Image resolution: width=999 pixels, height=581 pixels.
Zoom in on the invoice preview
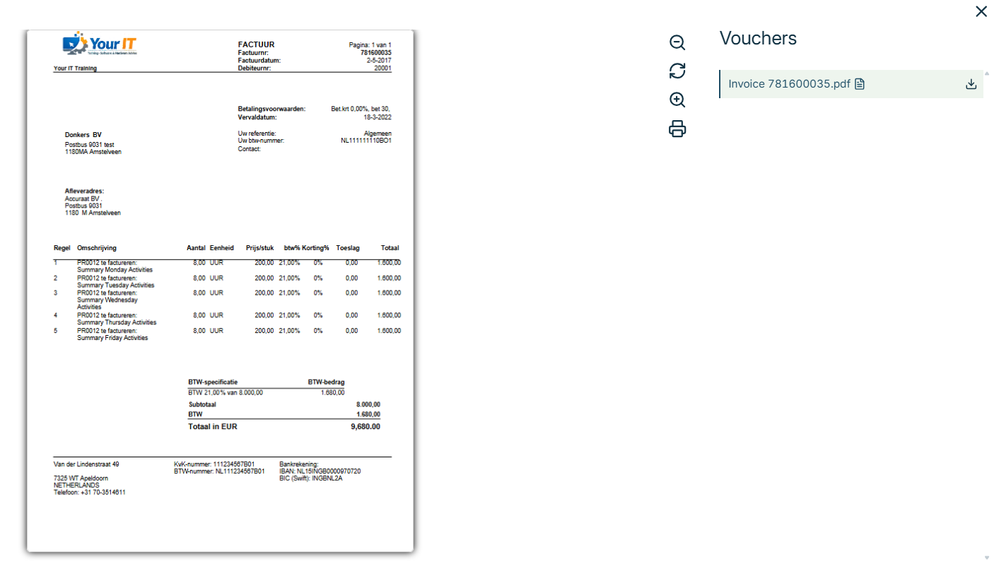[x=677, y=100]
